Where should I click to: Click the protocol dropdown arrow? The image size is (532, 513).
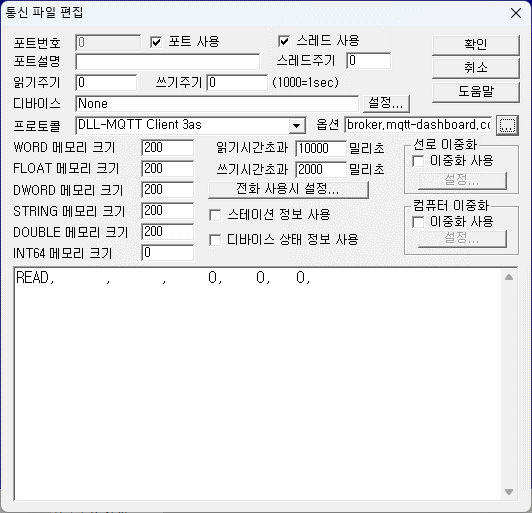click(297, 126)
